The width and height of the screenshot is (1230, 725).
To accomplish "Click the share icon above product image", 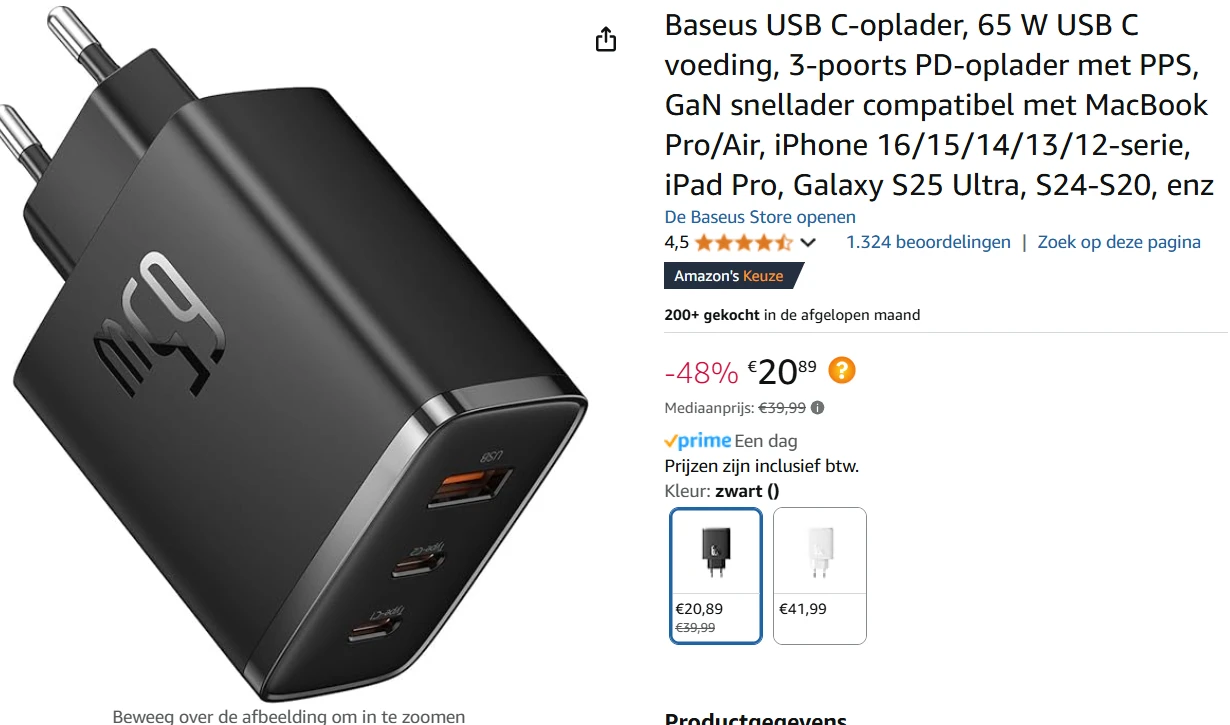I will coord(606,40).
